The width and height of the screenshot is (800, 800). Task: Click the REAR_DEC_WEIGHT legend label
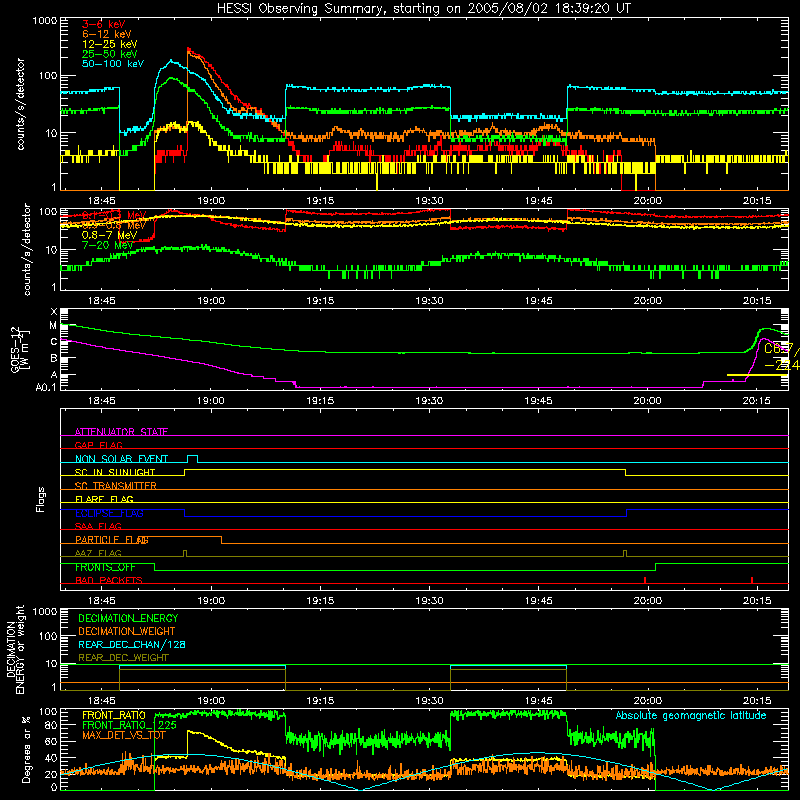click(123, 658)
